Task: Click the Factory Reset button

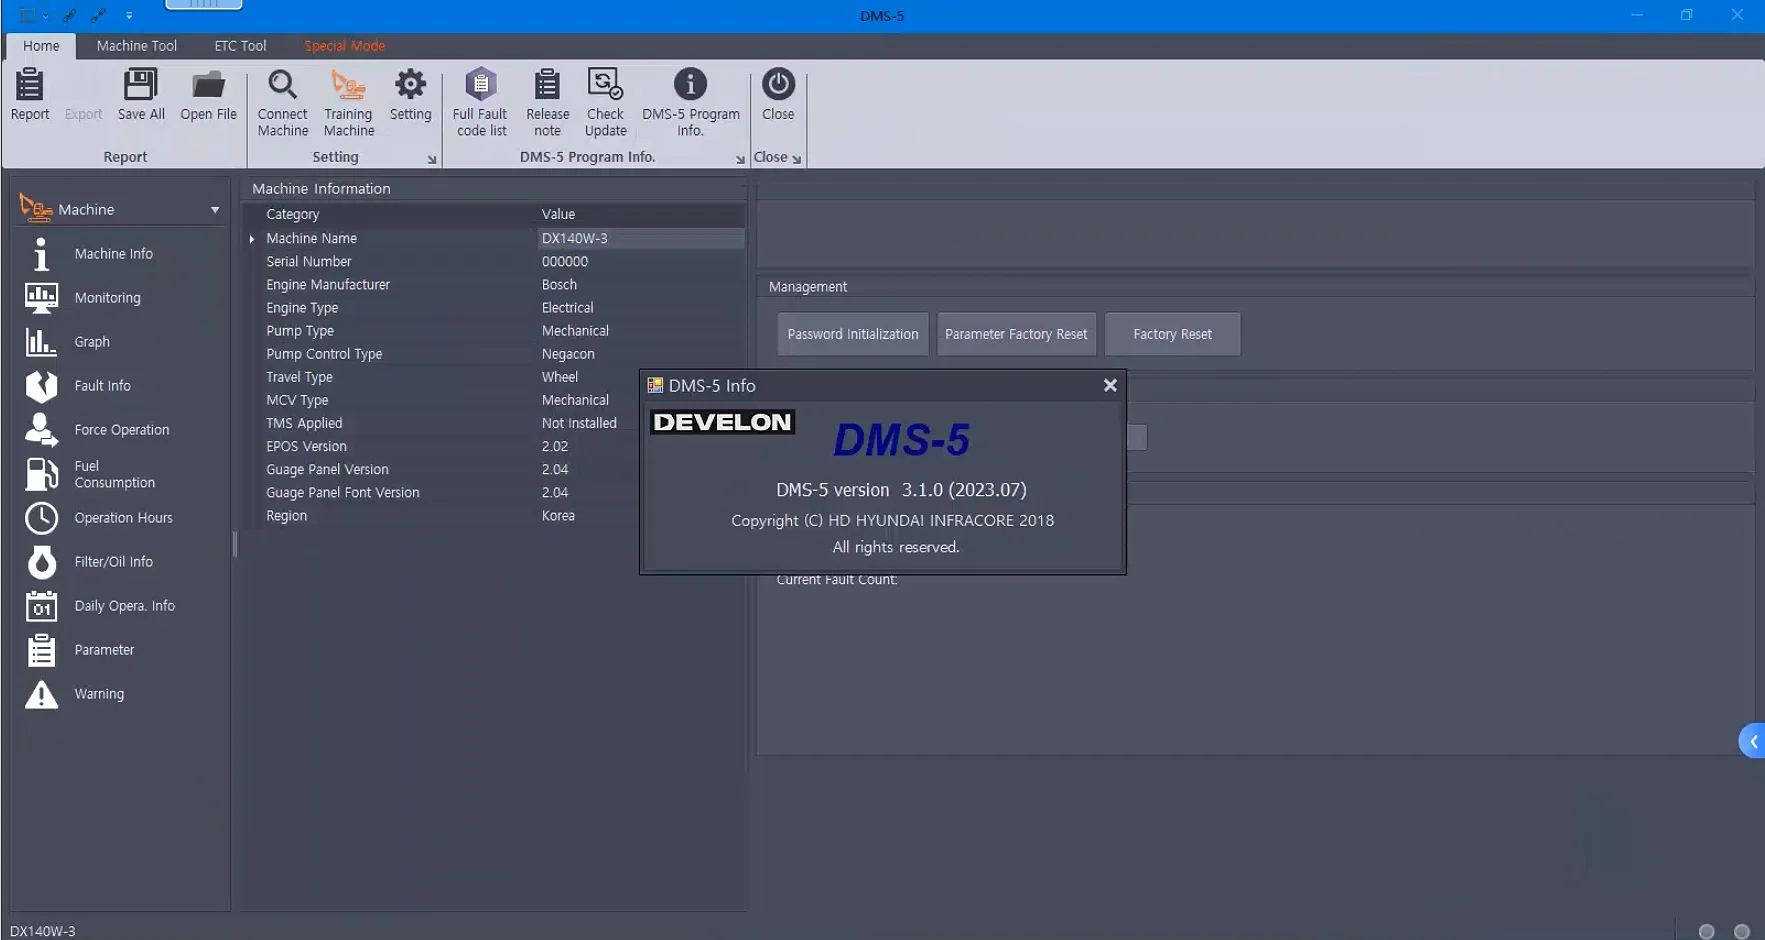Action: (x=1172, y=334)
